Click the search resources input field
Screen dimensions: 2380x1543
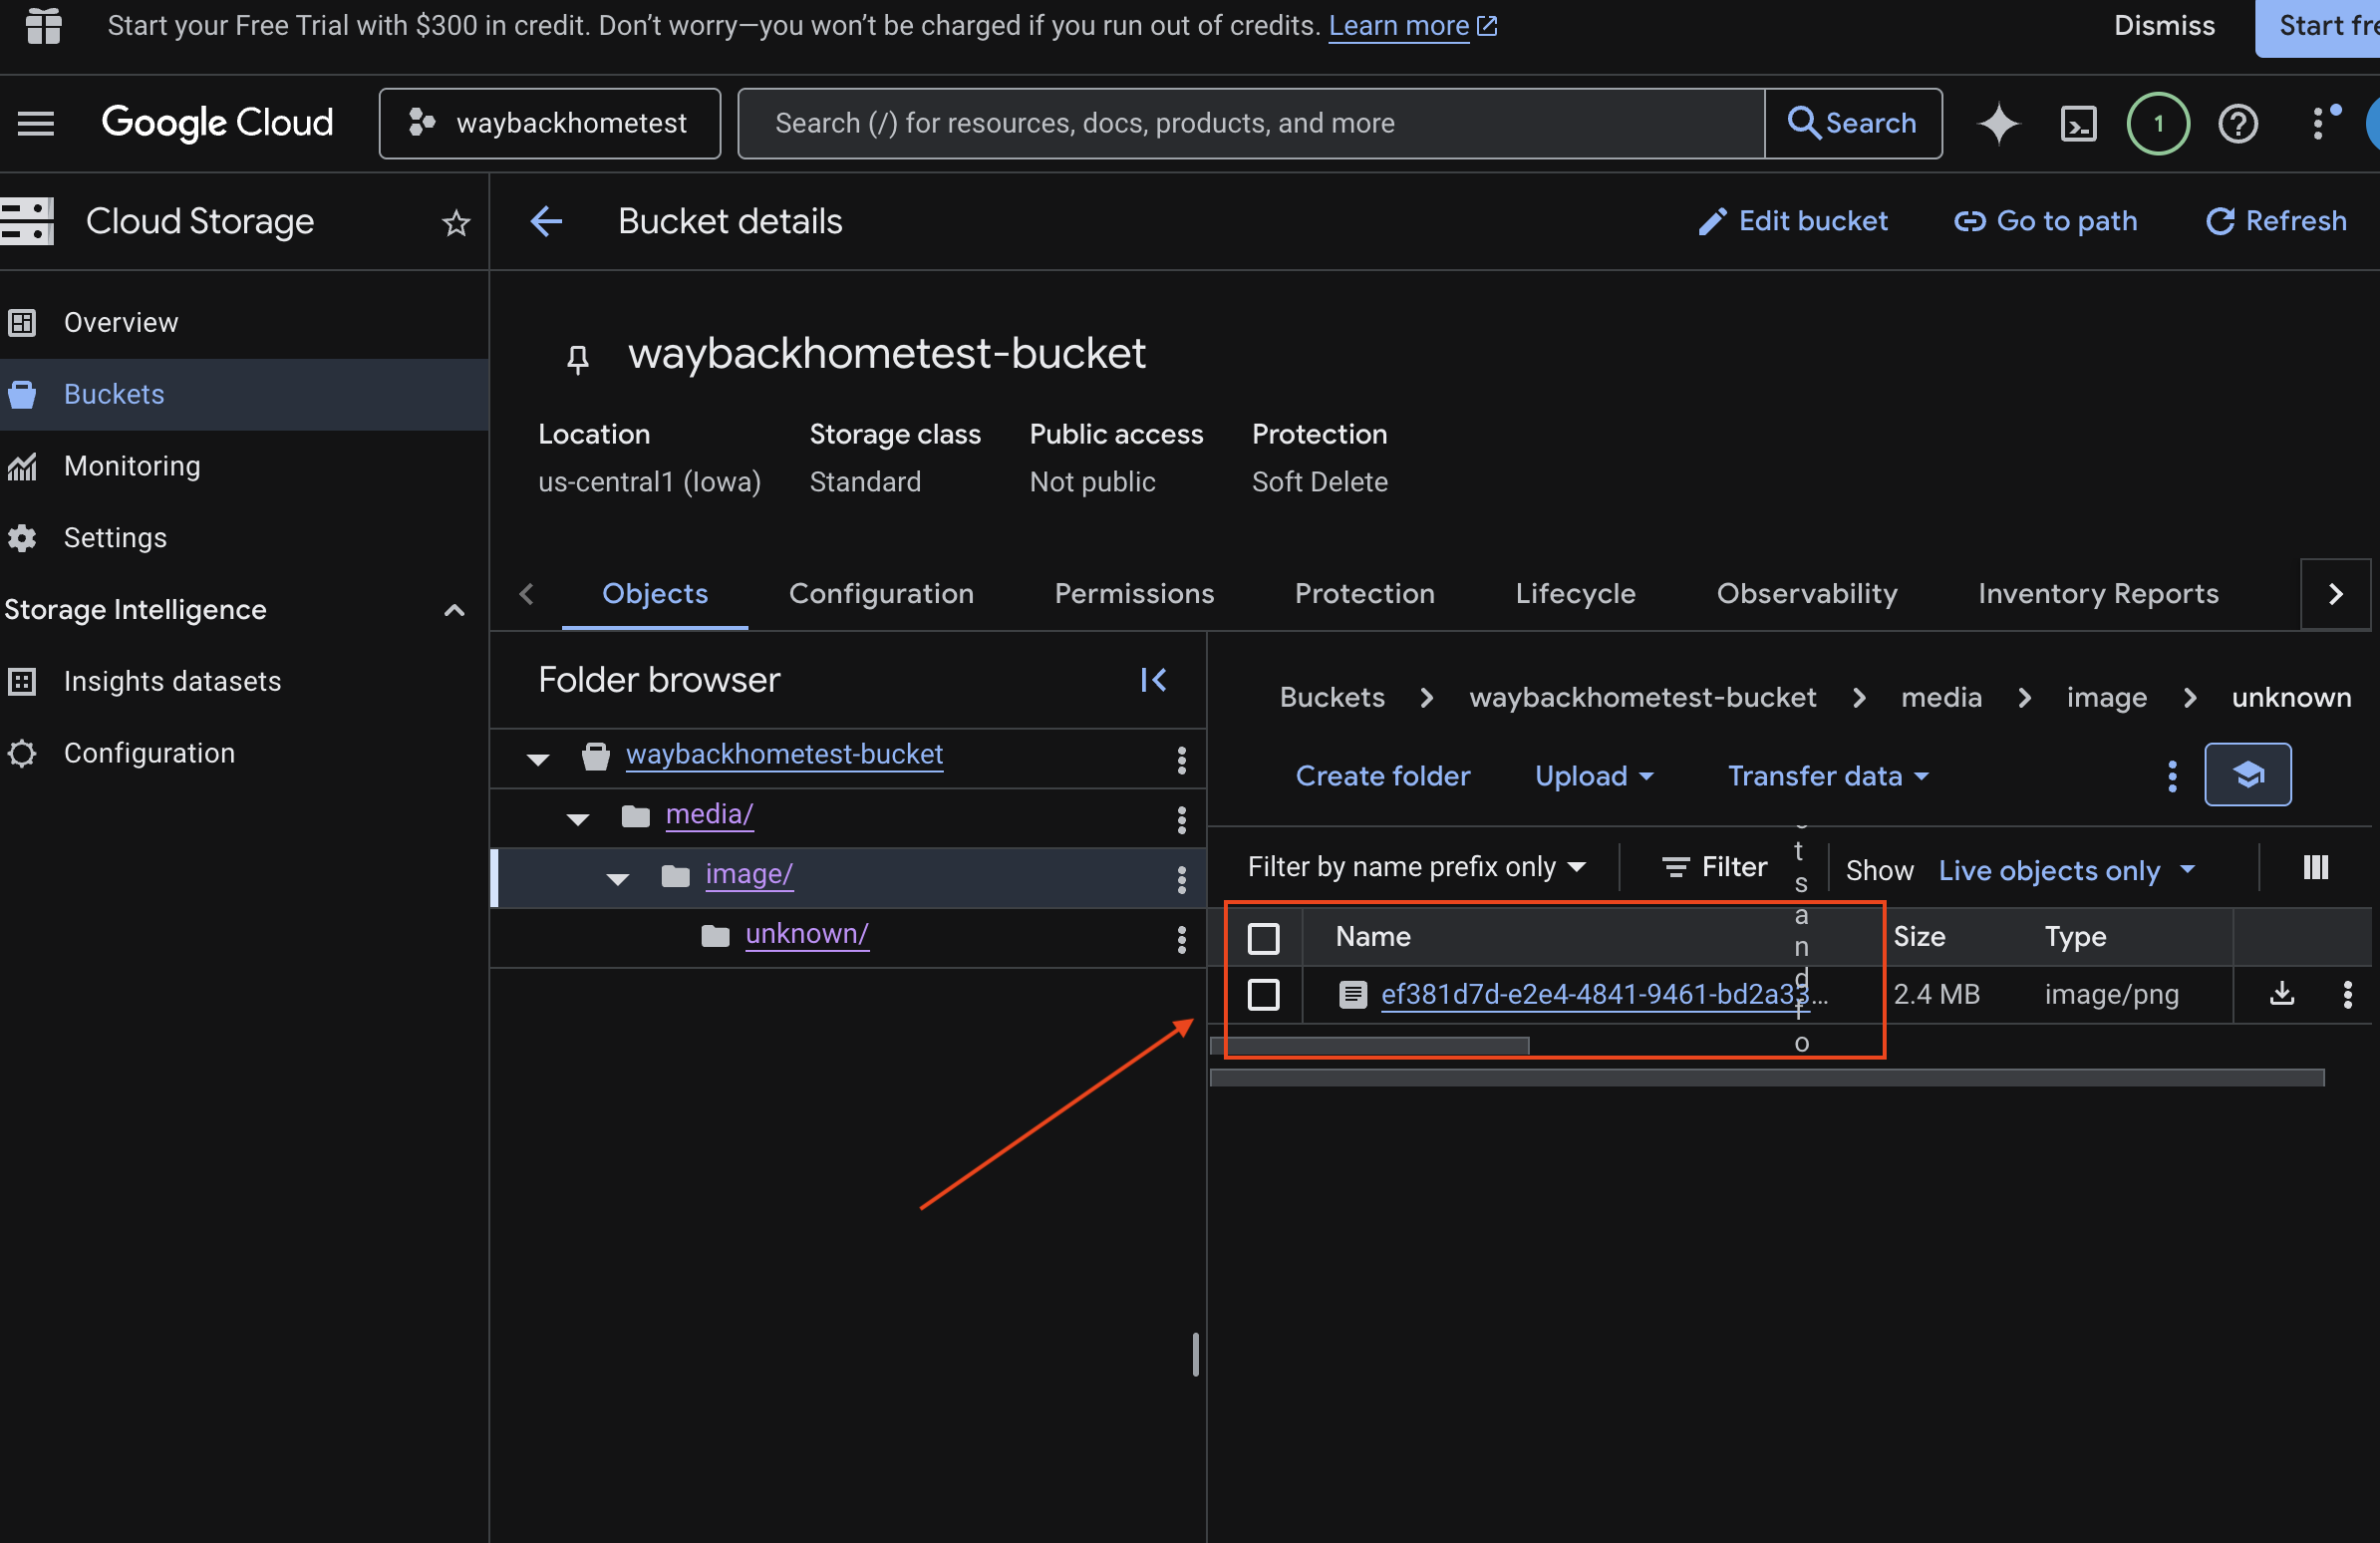pyautogui.click(x=1250, y=123)
